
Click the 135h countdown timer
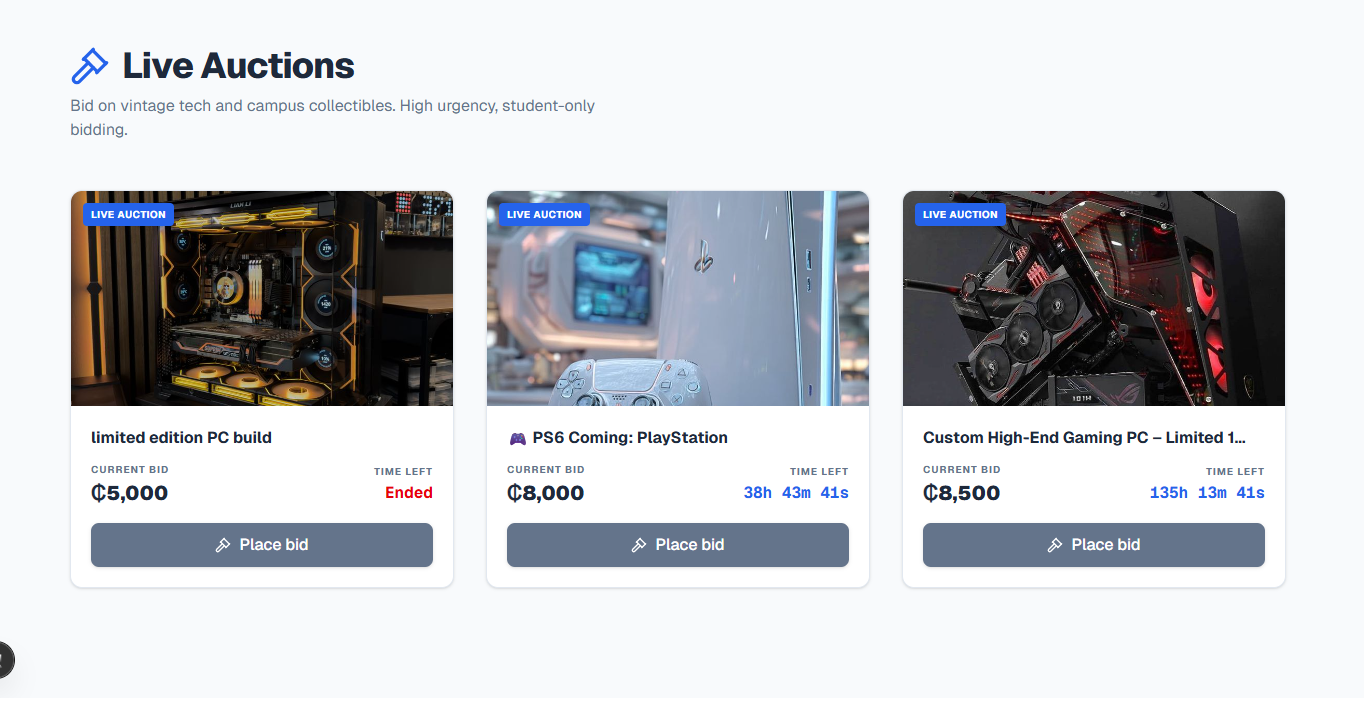coord(1207,493)
